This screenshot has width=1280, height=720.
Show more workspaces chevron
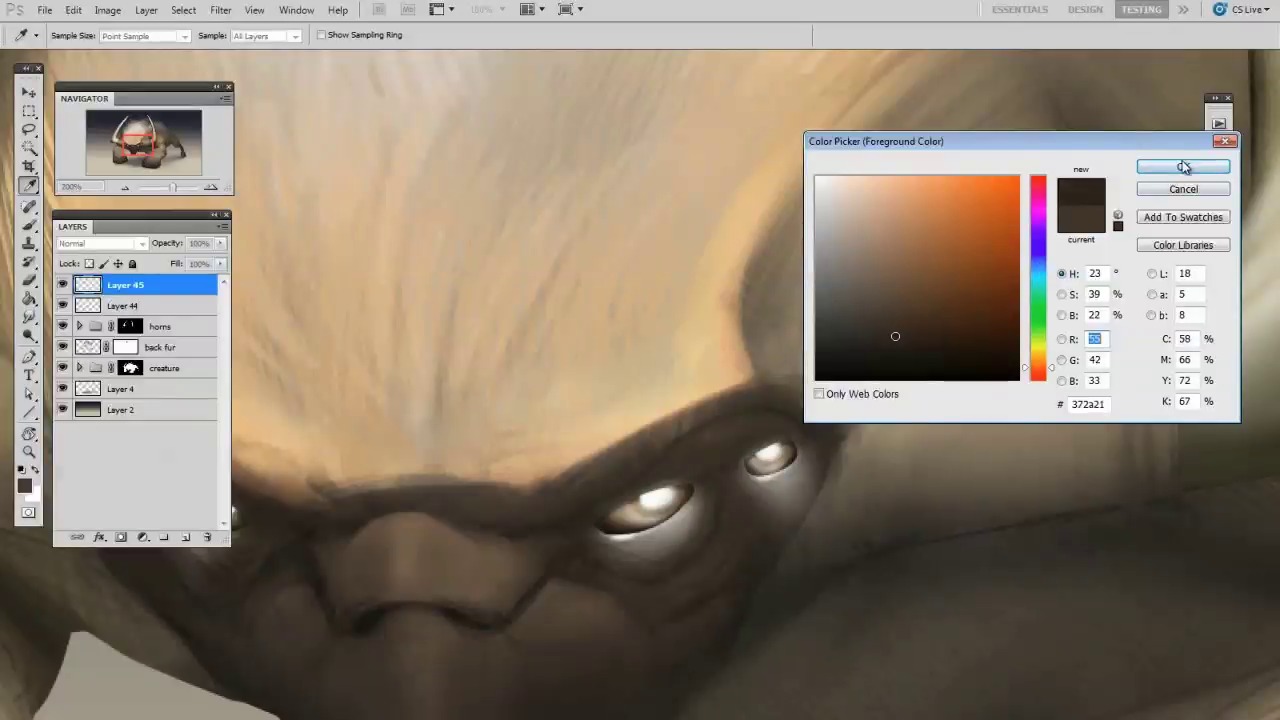[1183, 10]
